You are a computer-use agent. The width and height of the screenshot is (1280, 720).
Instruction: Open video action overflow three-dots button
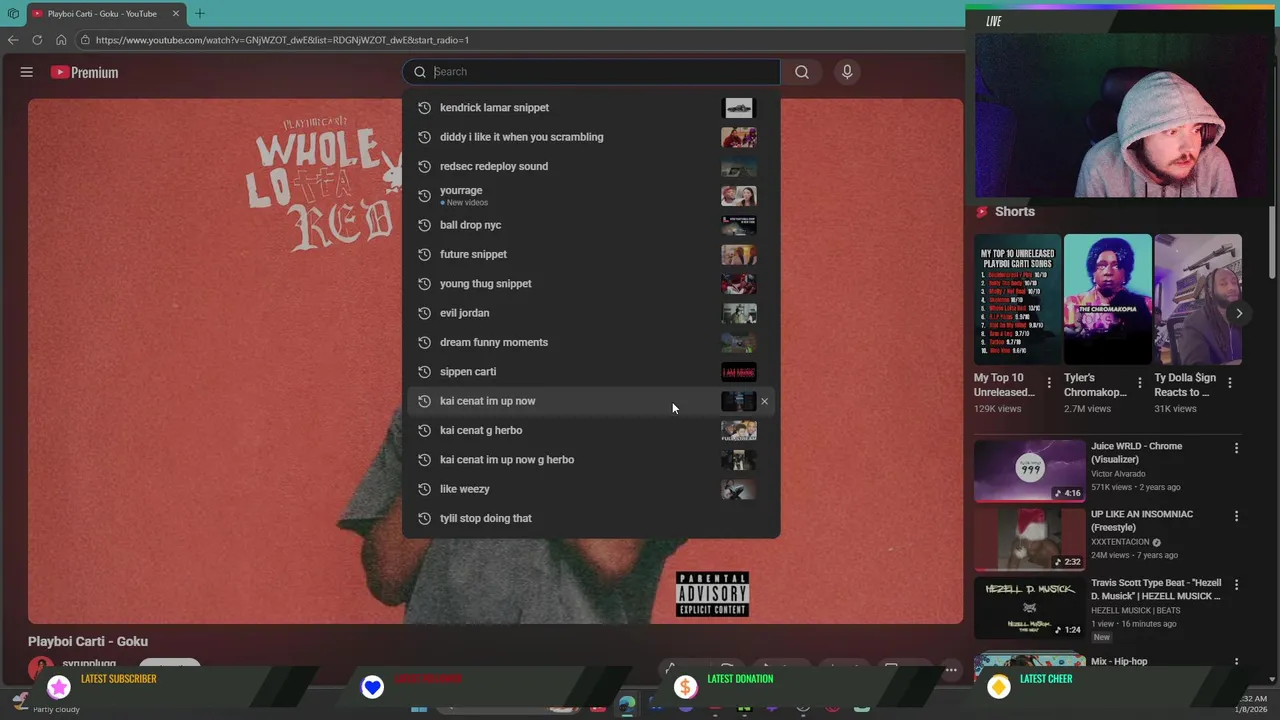pyautogui.click(x=951, y=670)
